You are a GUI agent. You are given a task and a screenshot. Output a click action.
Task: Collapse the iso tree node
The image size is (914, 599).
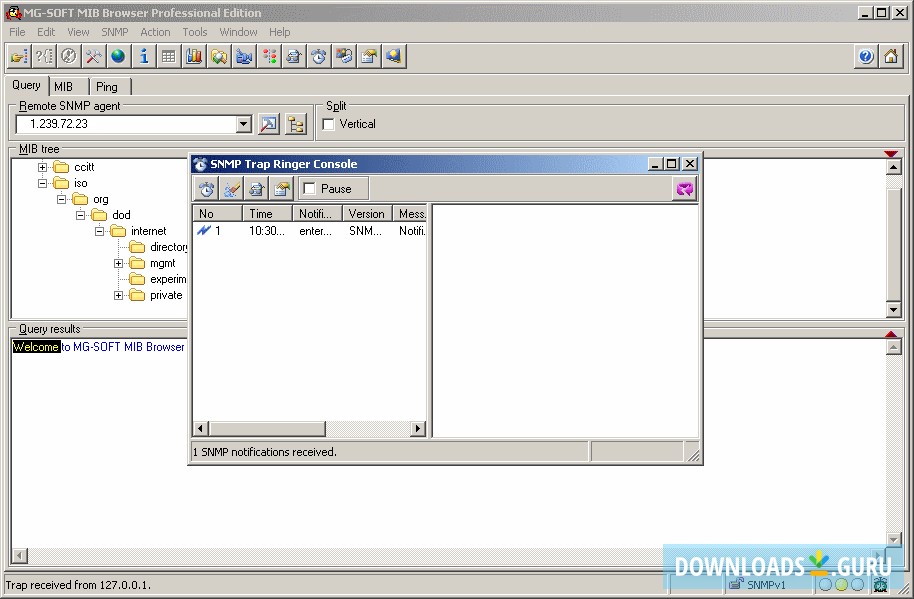pos(42,183)
